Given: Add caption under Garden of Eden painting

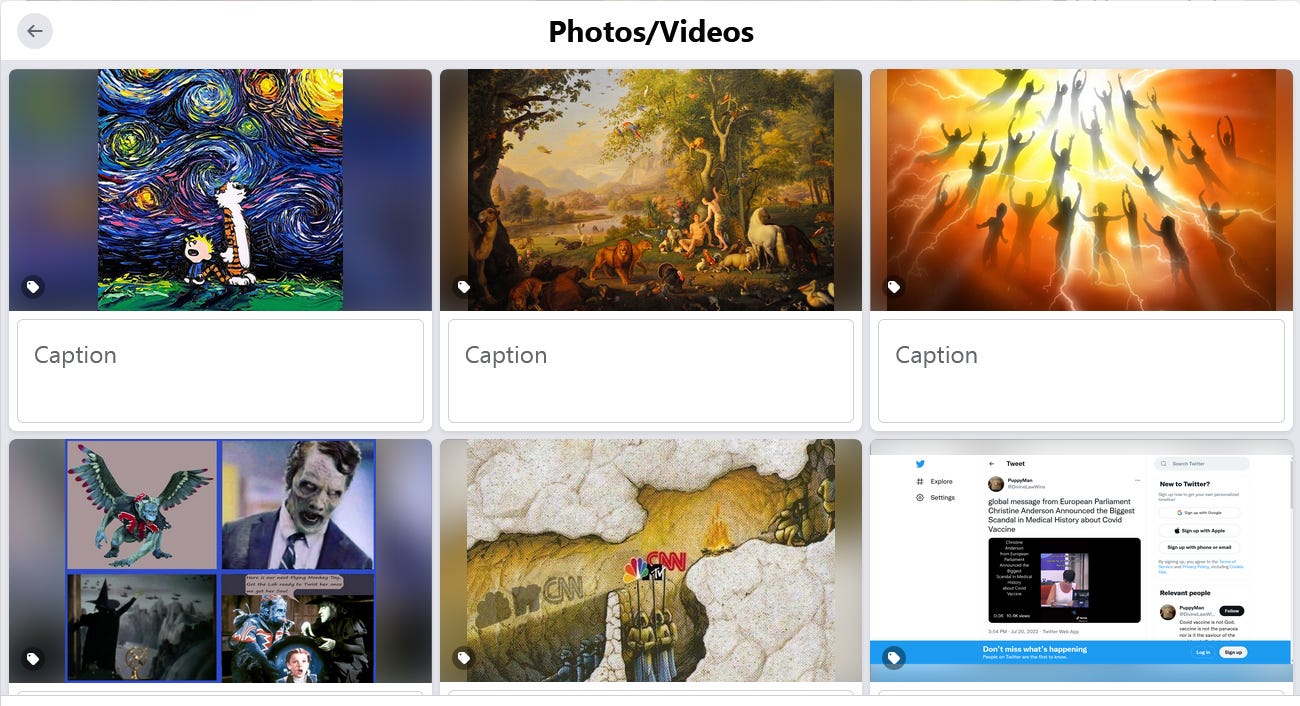Looking at the screenshot, I should coord(651,371).
